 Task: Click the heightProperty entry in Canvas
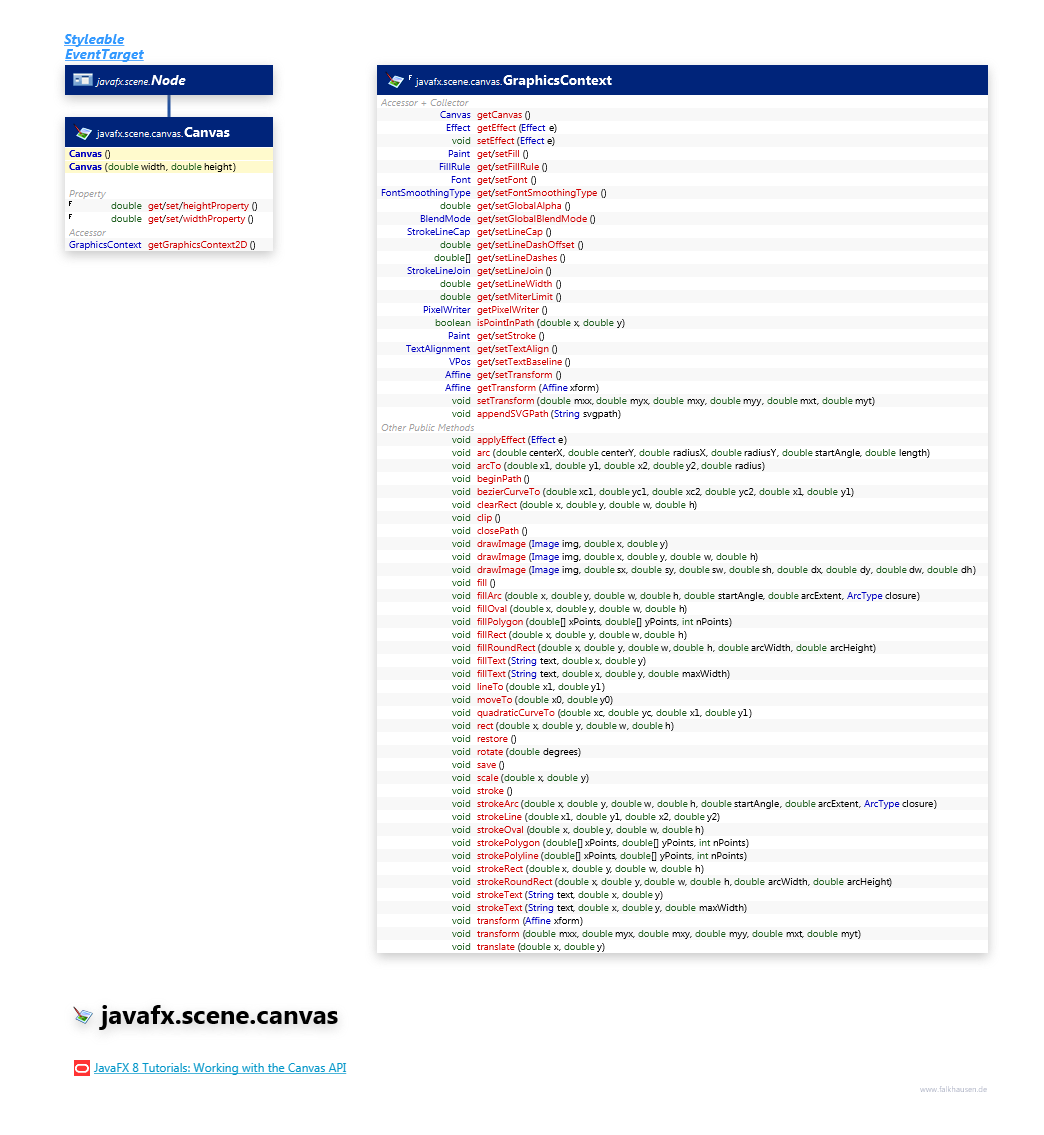pyautogui.click(x=198, y=205)
